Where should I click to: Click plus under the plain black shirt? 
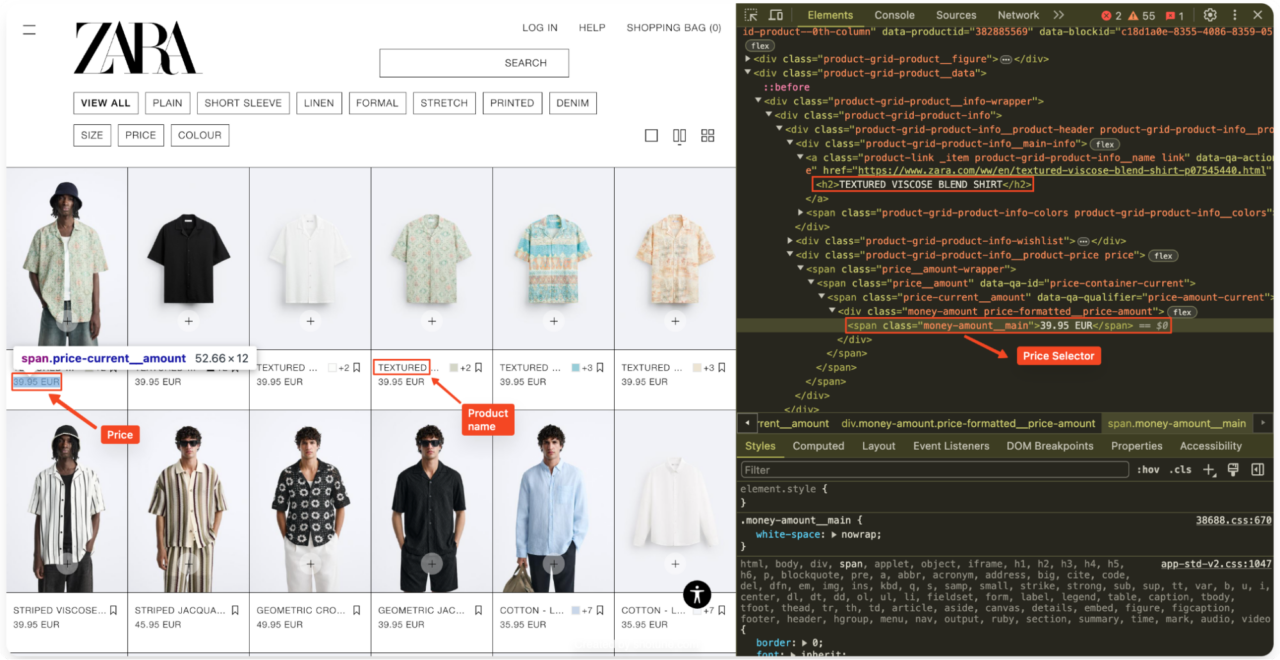(x=189, y=321)
